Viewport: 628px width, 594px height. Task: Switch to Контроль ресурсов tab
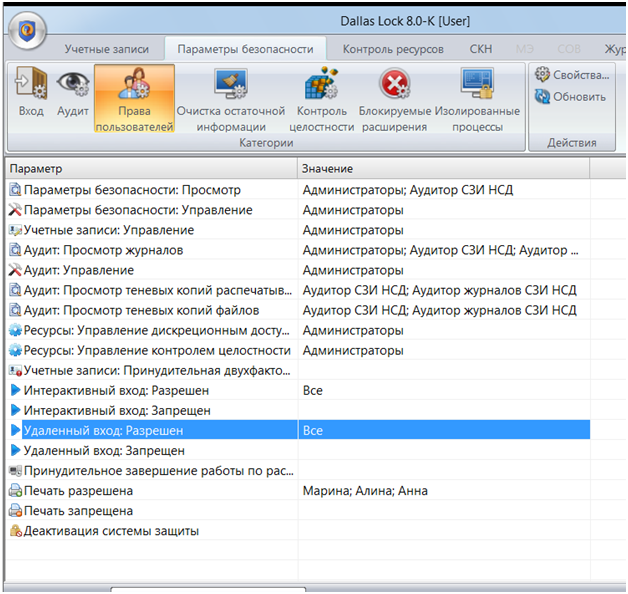click(x=393, y=49)
